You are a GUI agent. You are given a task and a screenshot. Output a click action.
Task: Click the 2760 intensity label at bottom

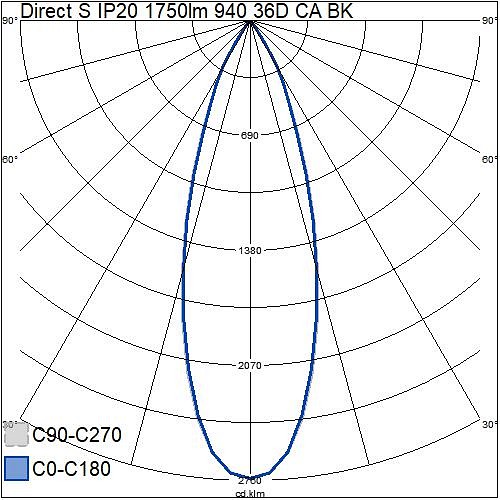point(250,481)
